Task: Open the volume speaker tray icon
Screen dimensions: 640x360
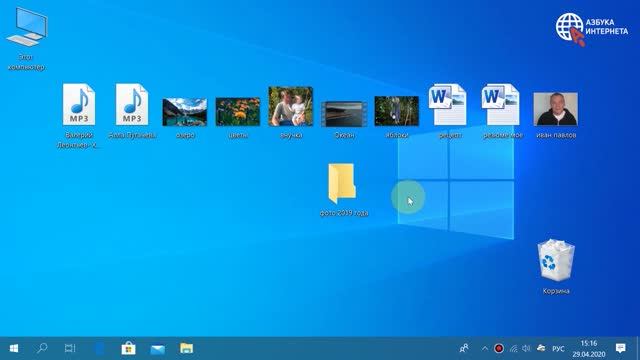Action: click(526, 349)
